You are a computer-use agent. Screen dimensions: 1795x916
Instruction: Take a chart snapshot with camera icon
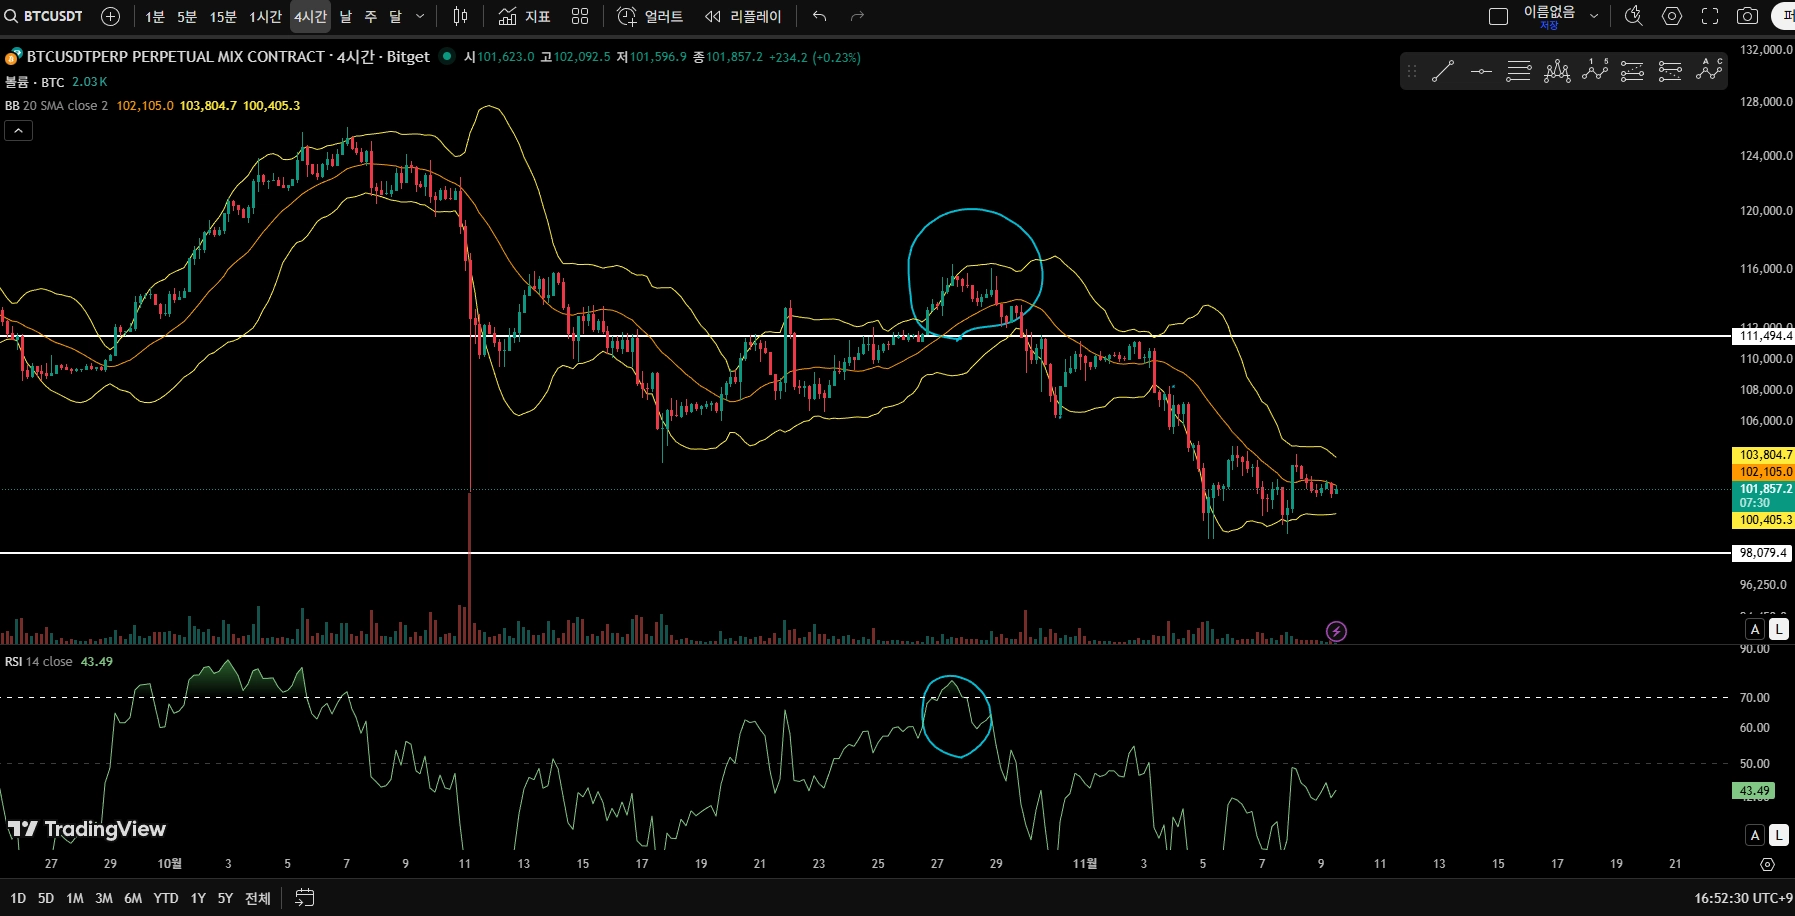point(1747,16)
